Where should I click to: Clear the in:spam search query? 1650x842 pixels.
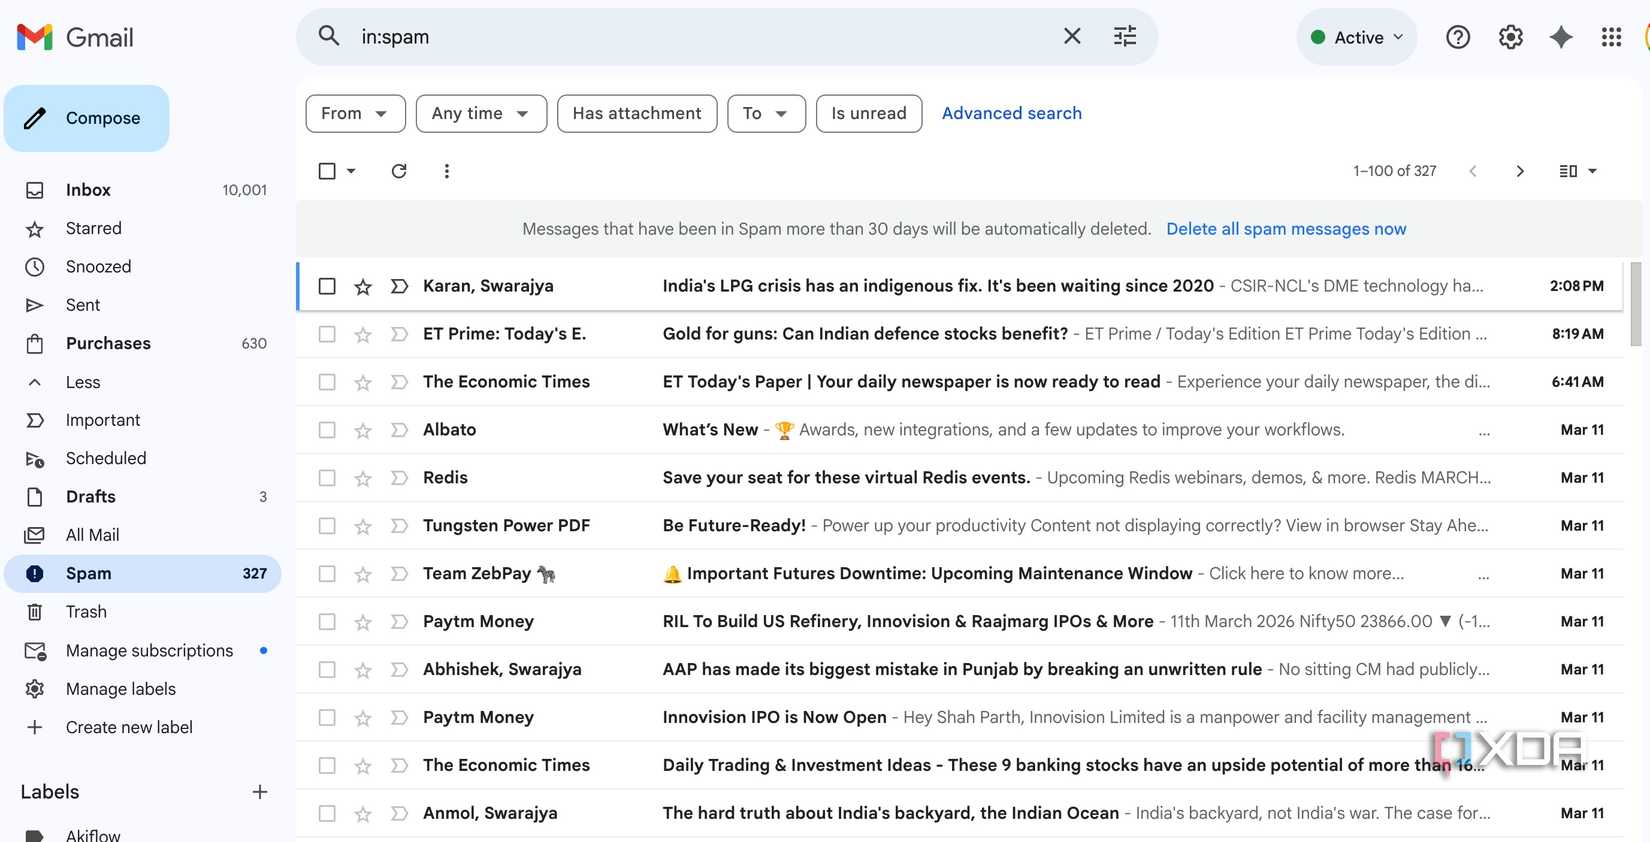tap(1072, 36)
